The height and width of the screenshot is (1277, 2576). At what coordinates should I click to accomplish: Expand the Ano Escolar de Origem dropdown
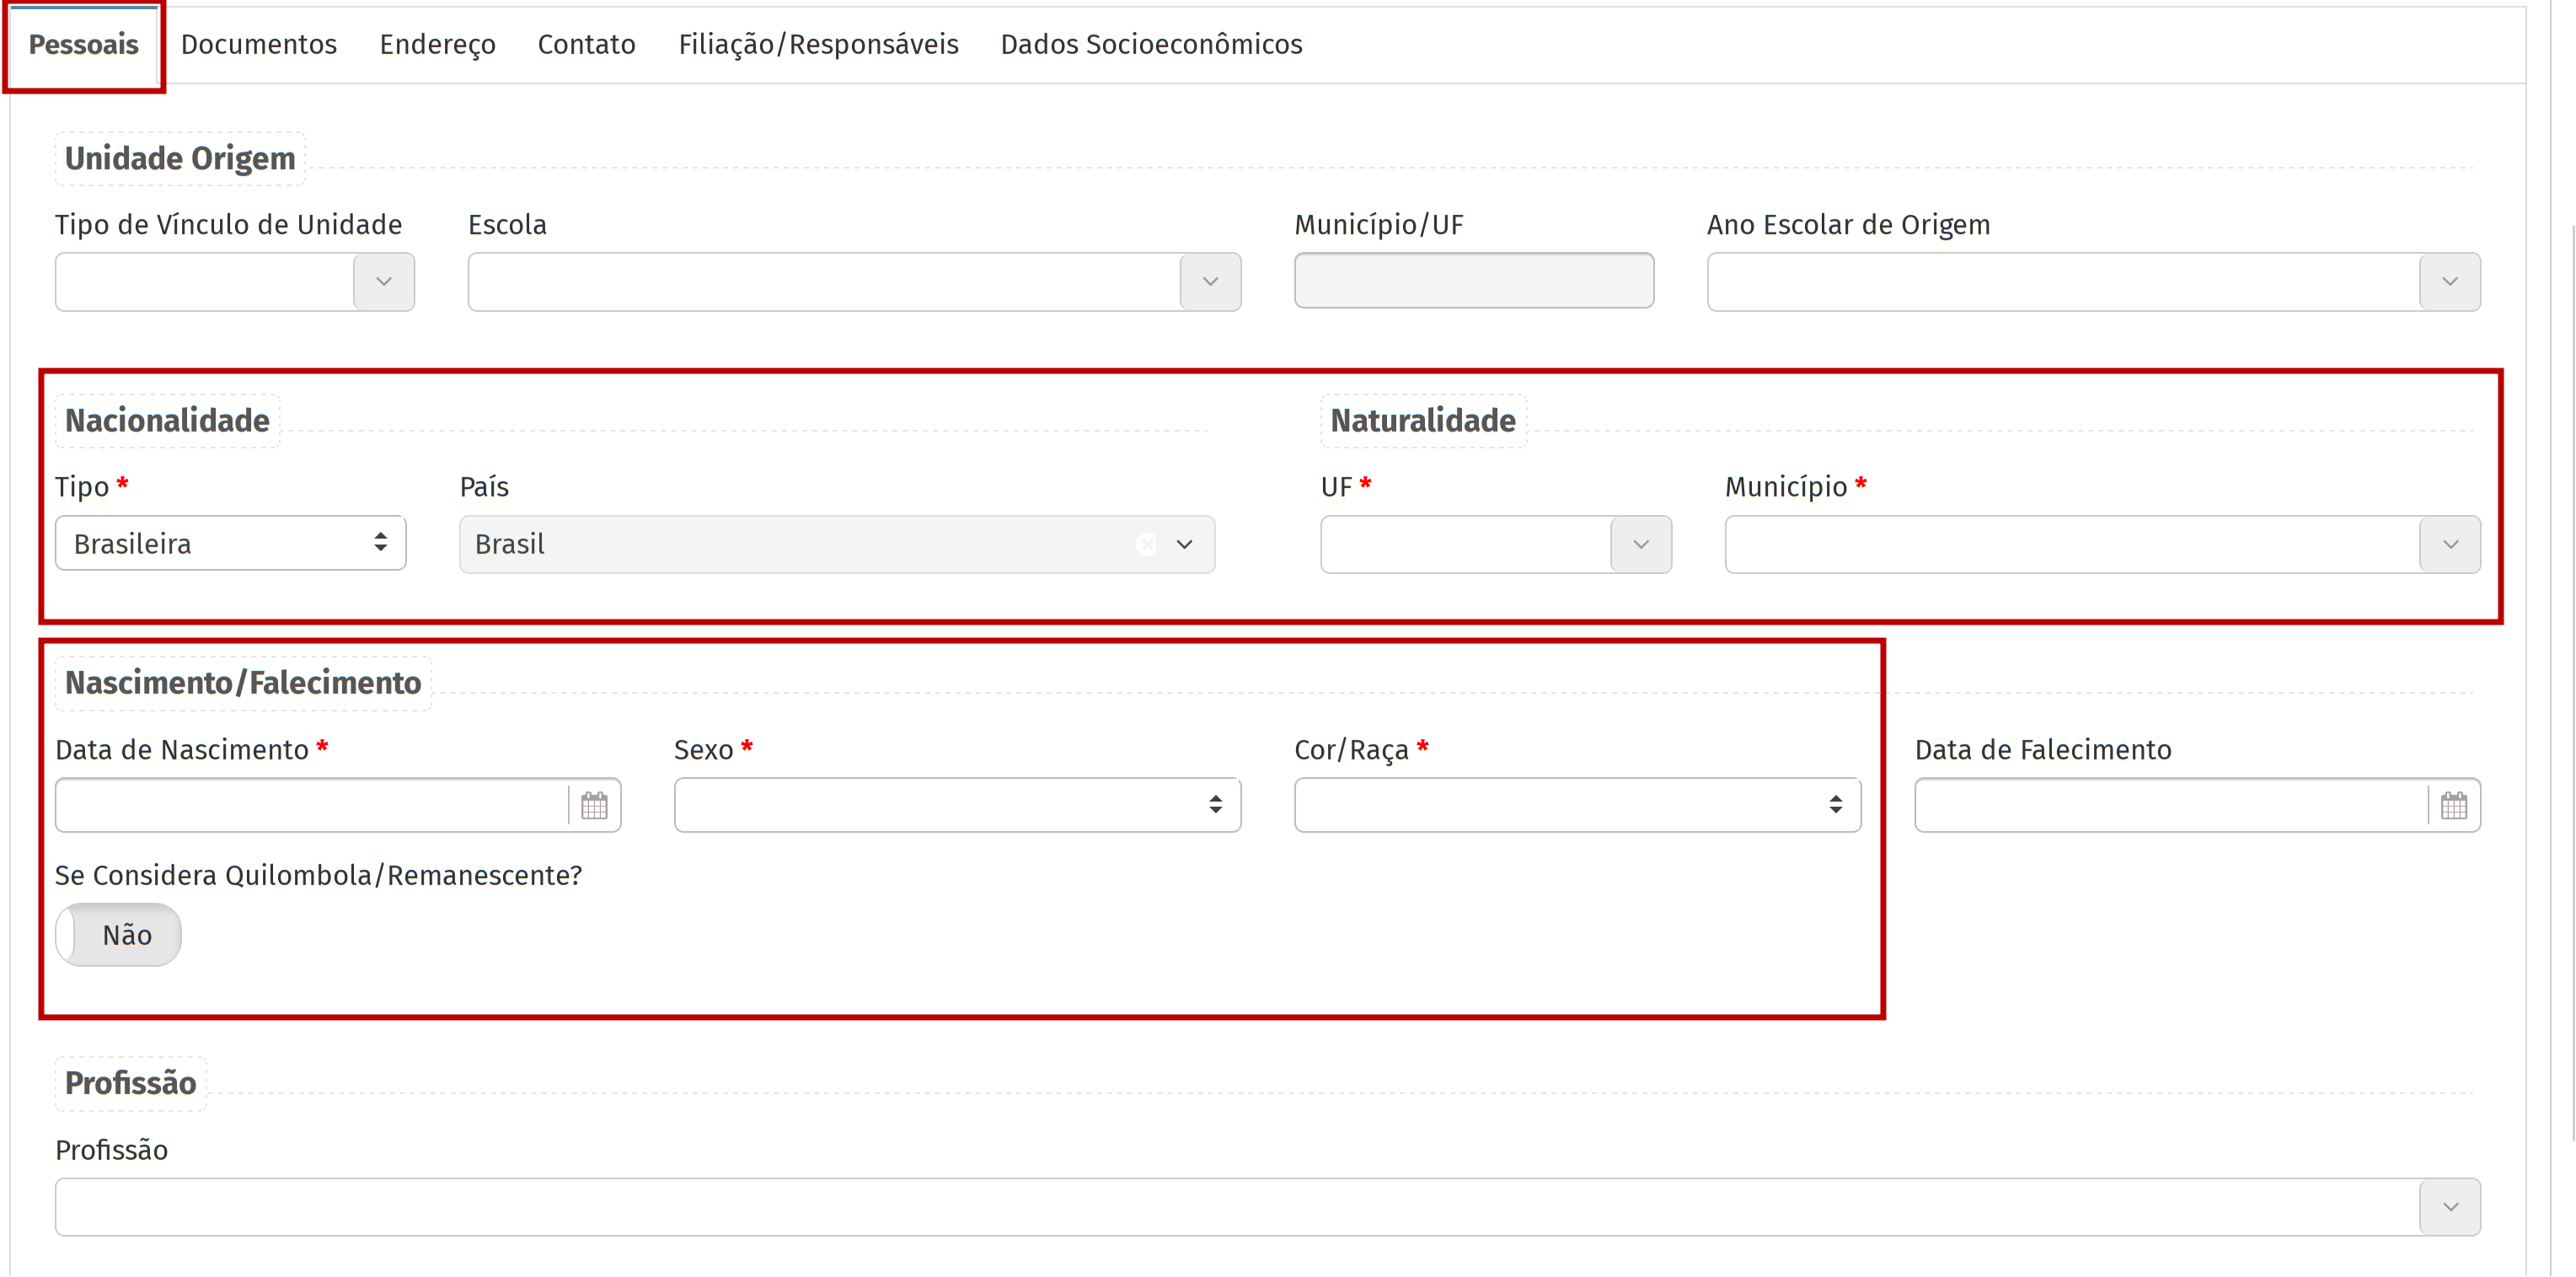(2449, 282)
